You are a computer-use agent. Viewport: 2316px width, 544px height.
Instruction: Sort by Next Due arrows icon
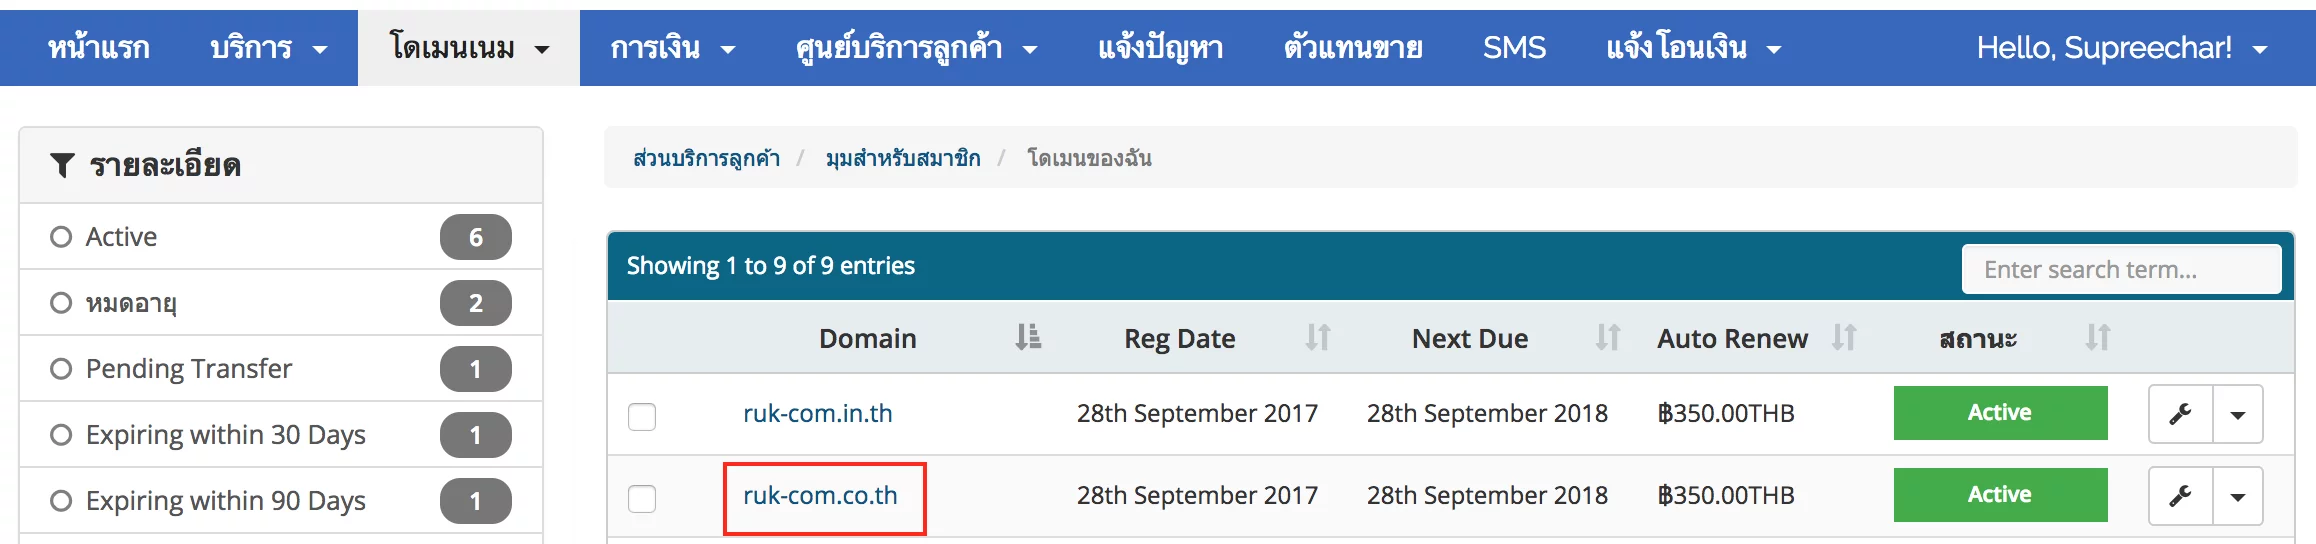click(1608, 338)
